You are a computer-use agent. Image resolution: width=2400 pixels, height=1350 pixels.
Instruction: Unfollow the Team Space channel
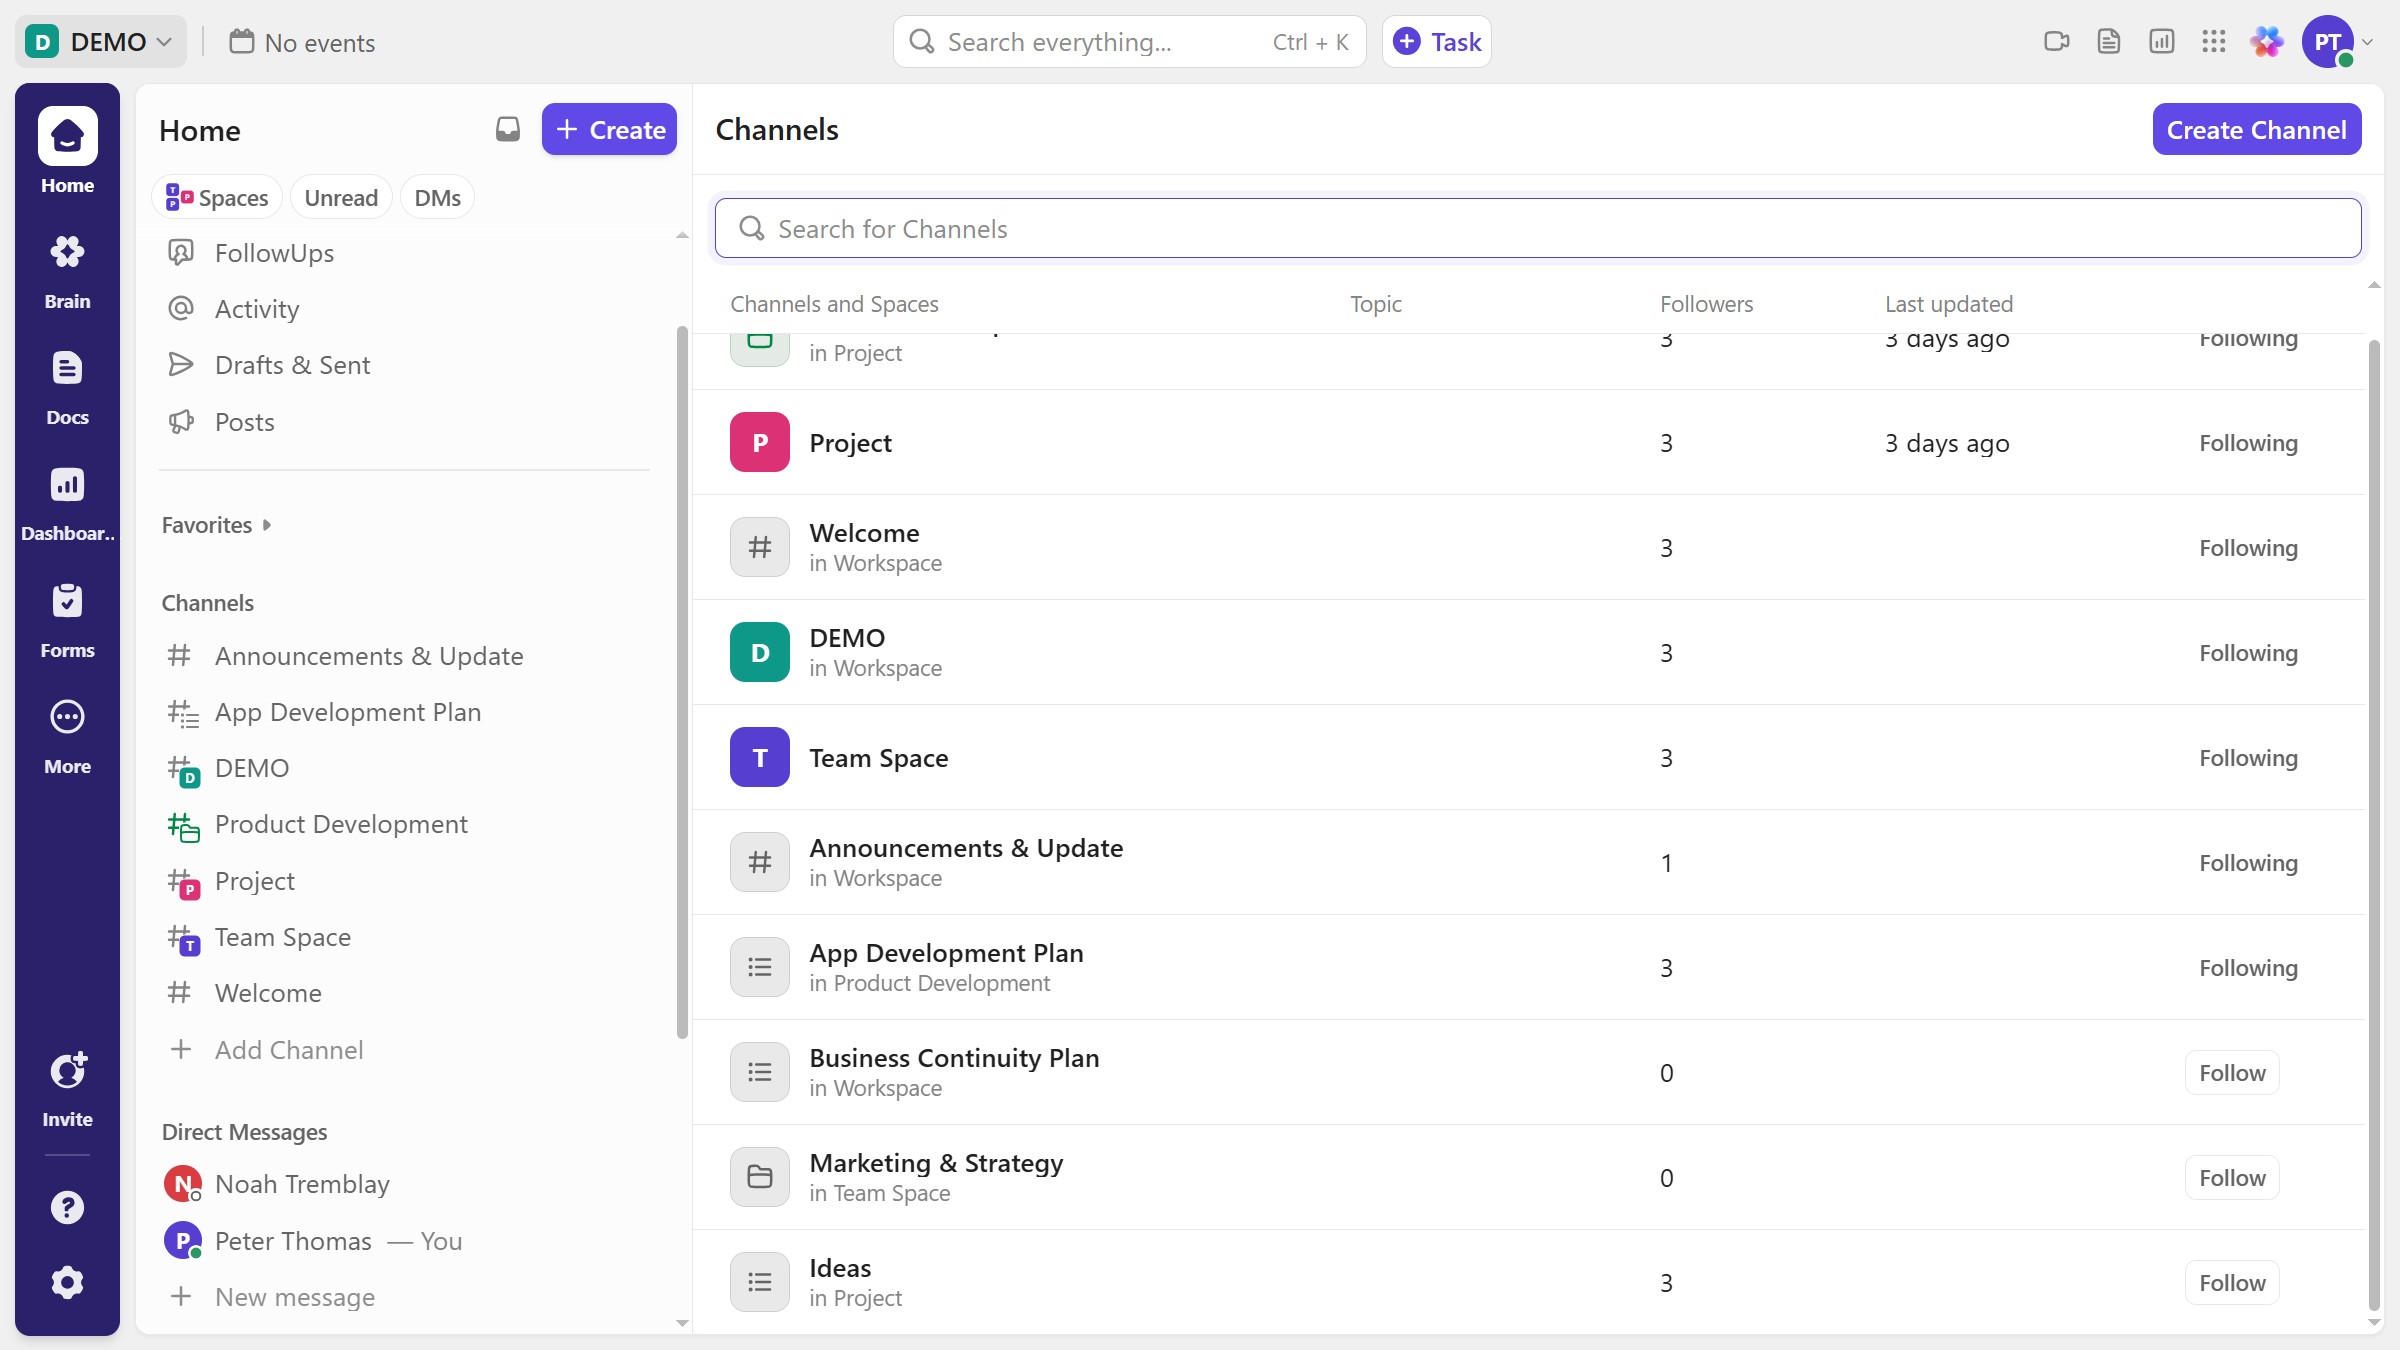coord(2247,758)
